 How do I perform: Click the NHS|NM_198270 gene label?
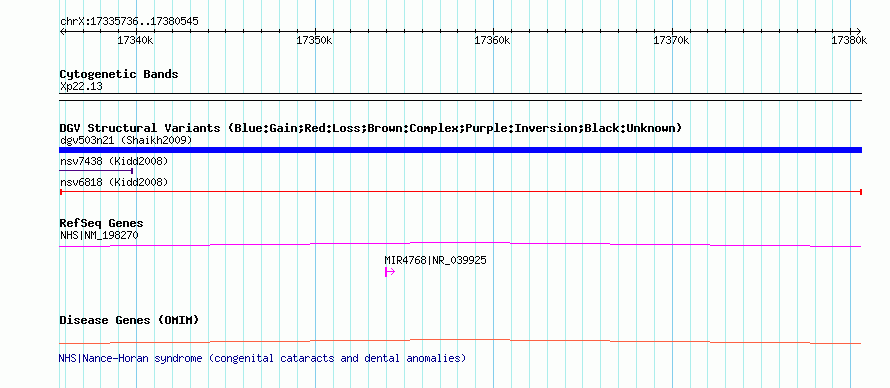point(99,235)
